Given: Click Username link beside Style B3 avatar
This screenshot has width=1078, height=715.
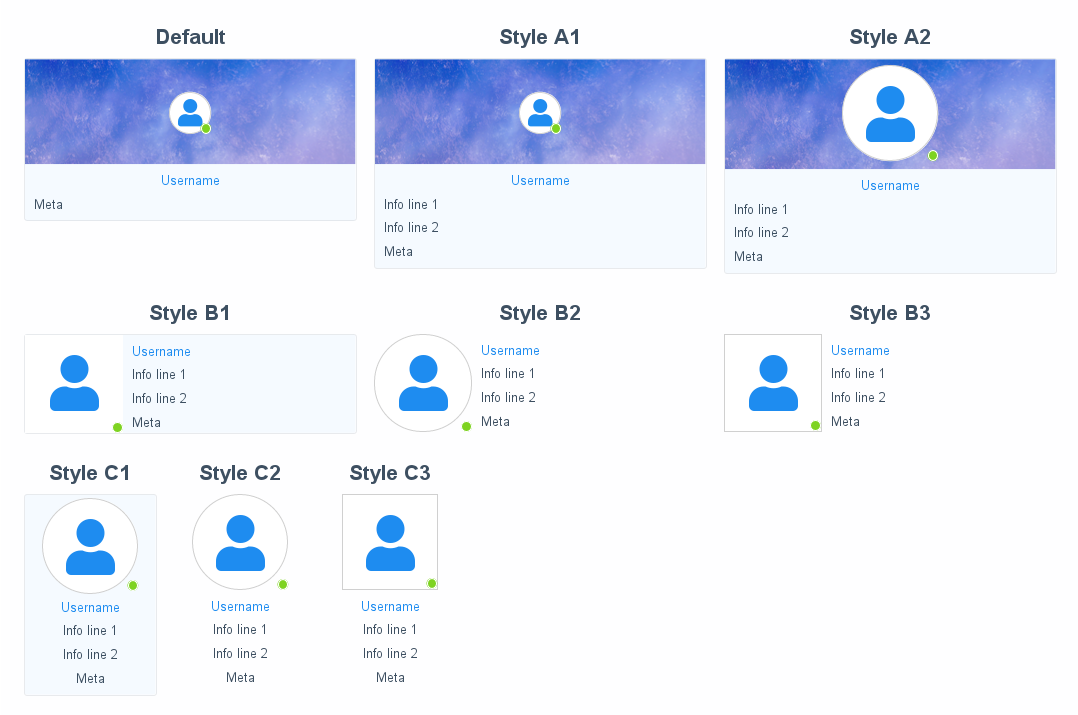Looking at the screenshot, I should [860, 351].
